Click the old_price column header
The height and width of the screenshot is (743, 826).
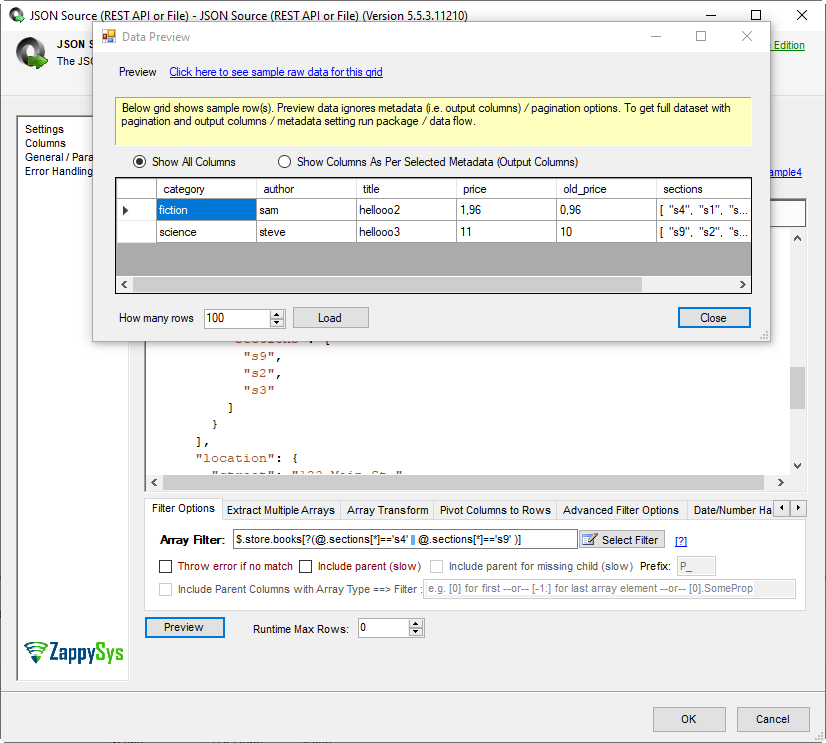coord(606,189)
